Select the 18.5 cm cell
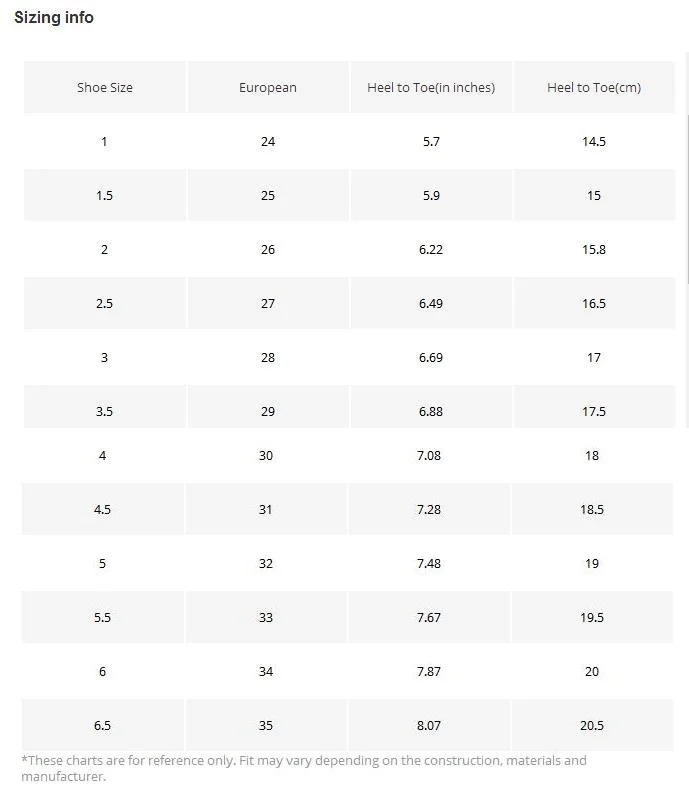Screen dimensions: 689x788 tap(592, 510)
